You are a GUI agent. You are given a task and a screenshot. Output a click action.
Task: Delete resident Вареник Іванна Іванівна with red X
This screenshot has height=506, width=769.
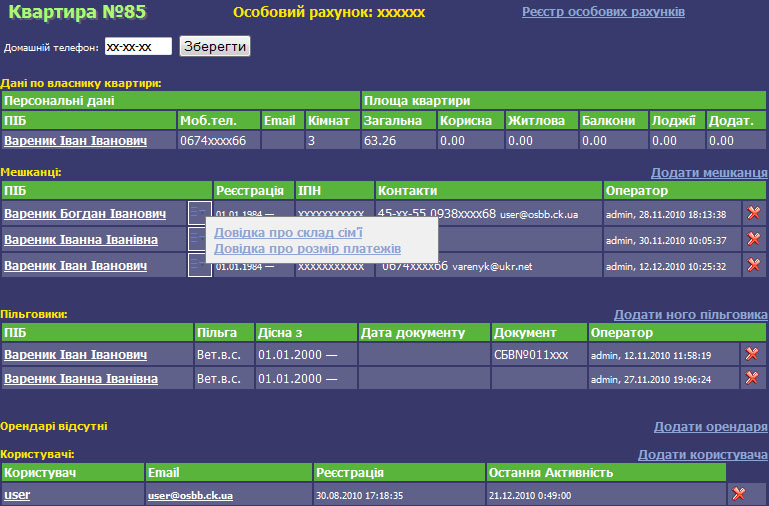point(753,239)
